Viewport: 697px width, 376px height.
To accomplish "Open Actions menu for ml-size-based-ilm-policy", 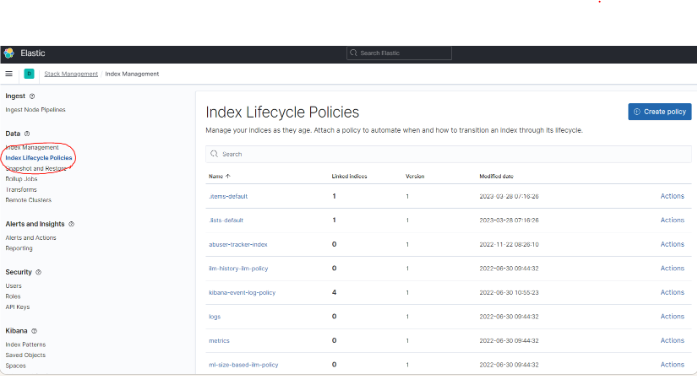I will (672, 364).
